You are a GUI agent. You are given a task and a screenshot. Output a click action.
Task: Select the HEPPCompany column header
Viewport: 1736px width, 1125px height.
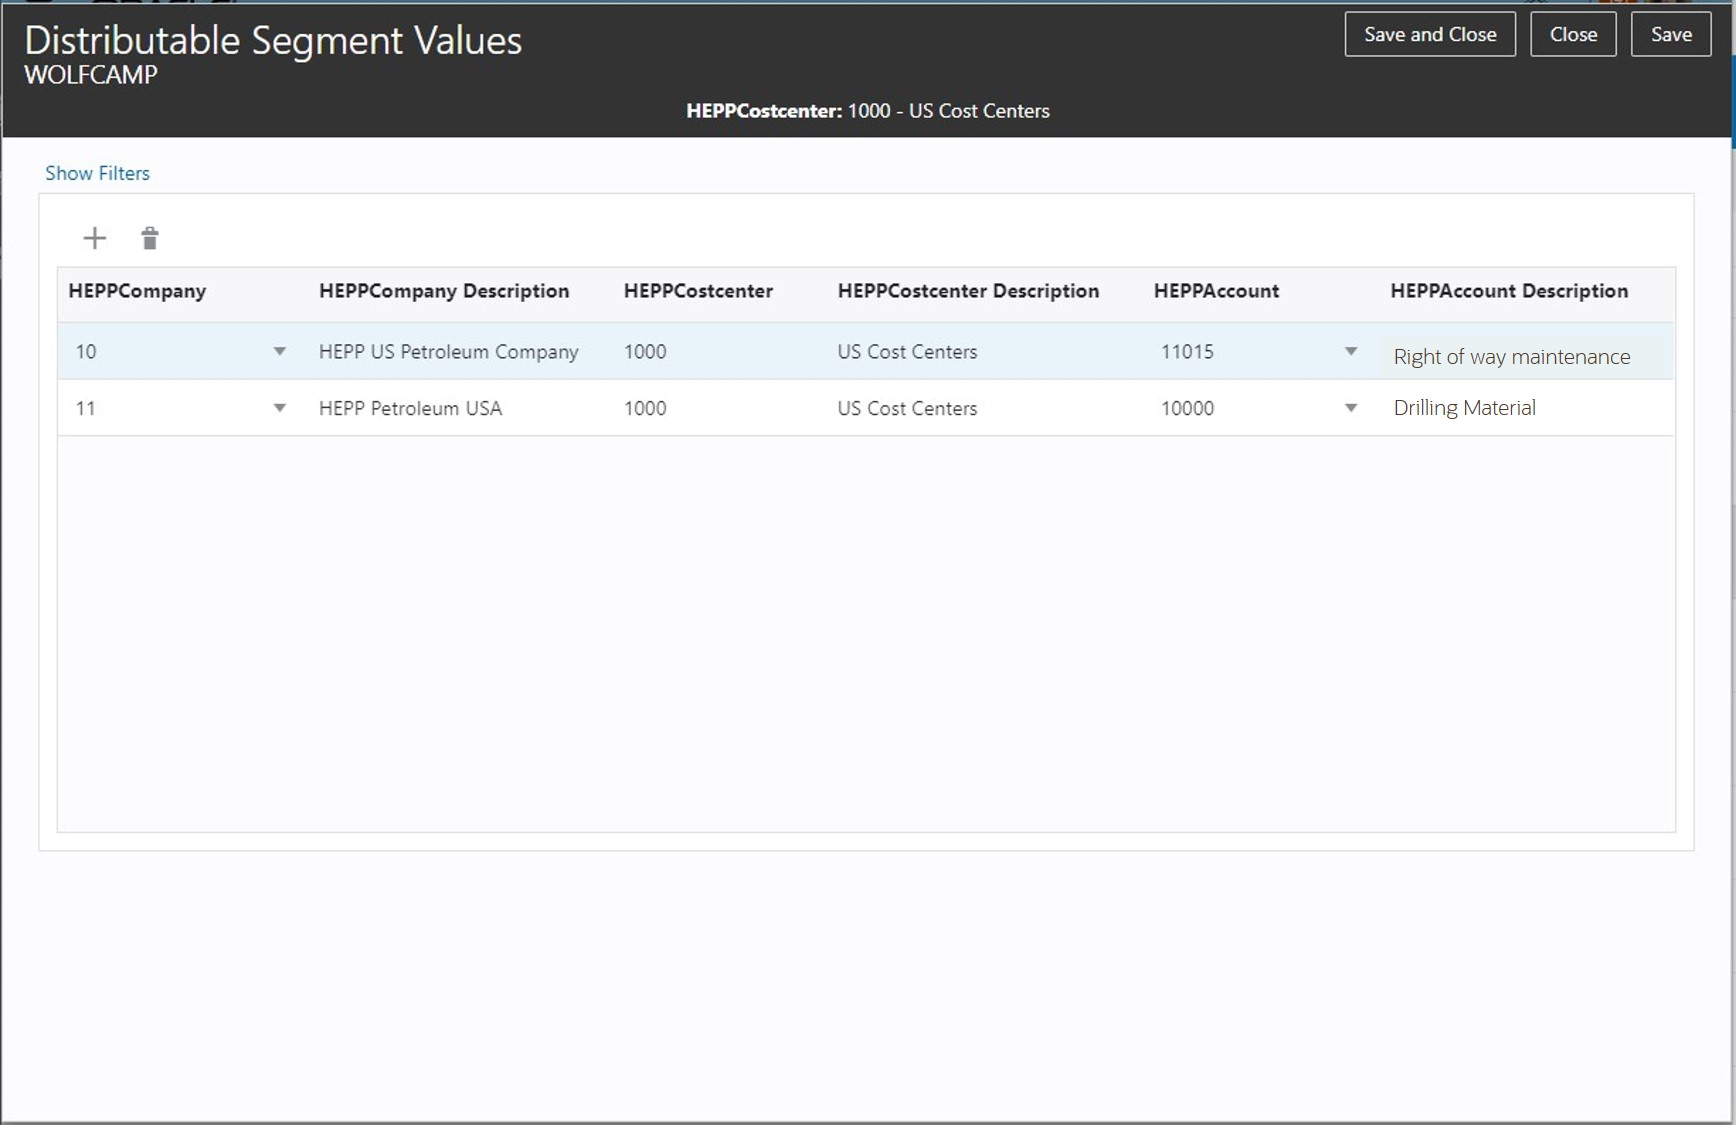137,291
